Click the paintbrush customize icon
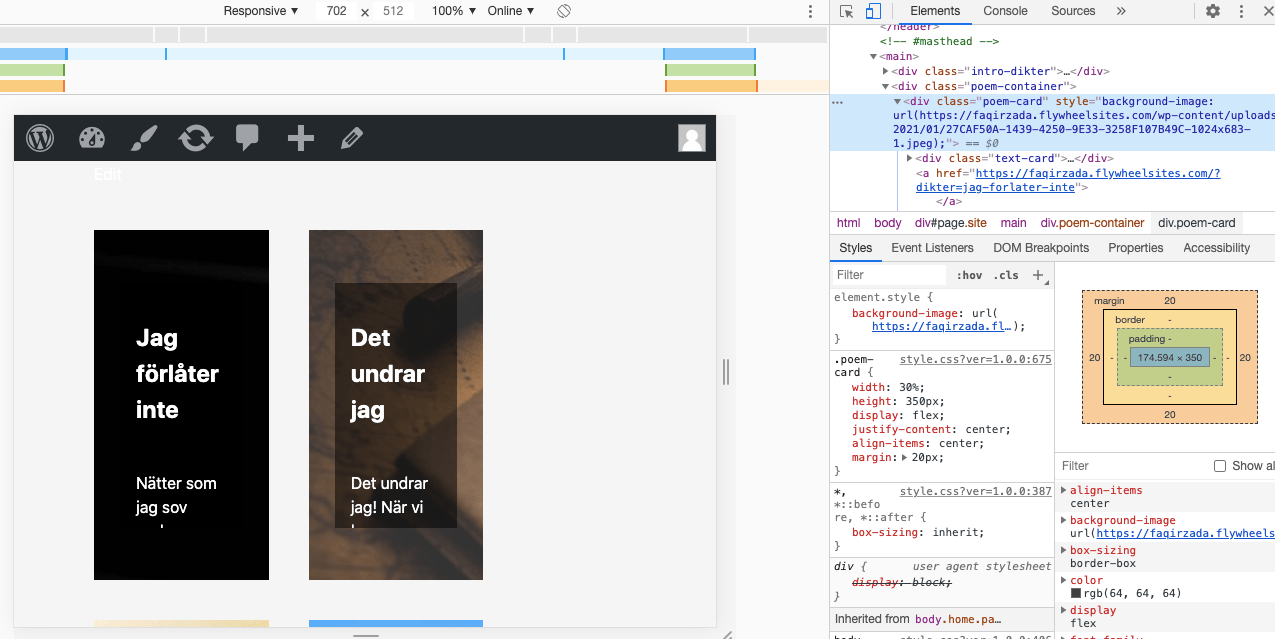This screenshot has width=1275, height=639. coord(144,138)
